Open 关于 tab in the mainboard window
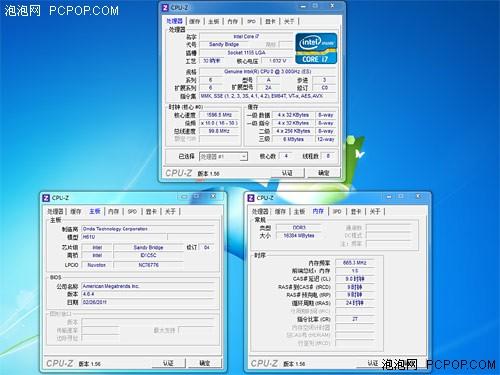The image size is (500, 375). [170, 211]
